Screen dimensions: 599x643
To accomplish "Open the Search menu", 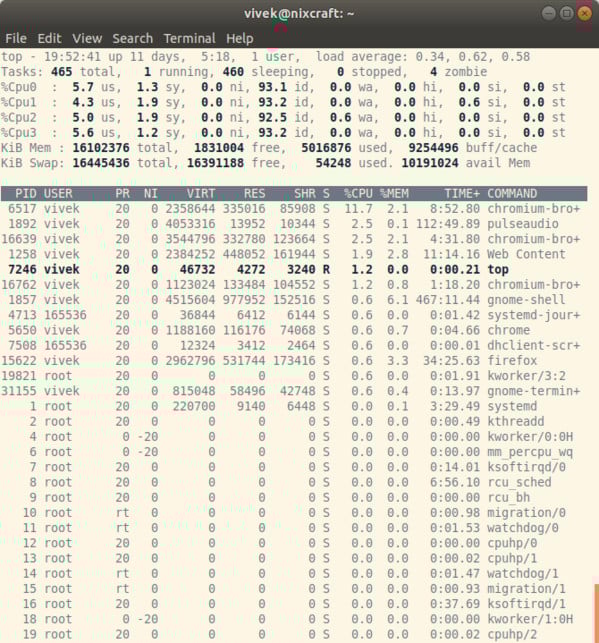I will point(132,39).
